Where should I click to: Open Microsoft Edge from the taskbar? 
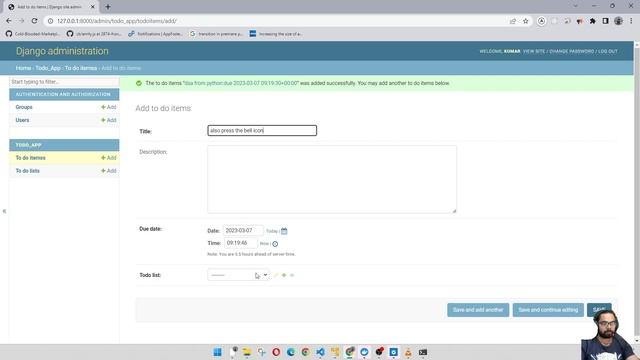291,352
